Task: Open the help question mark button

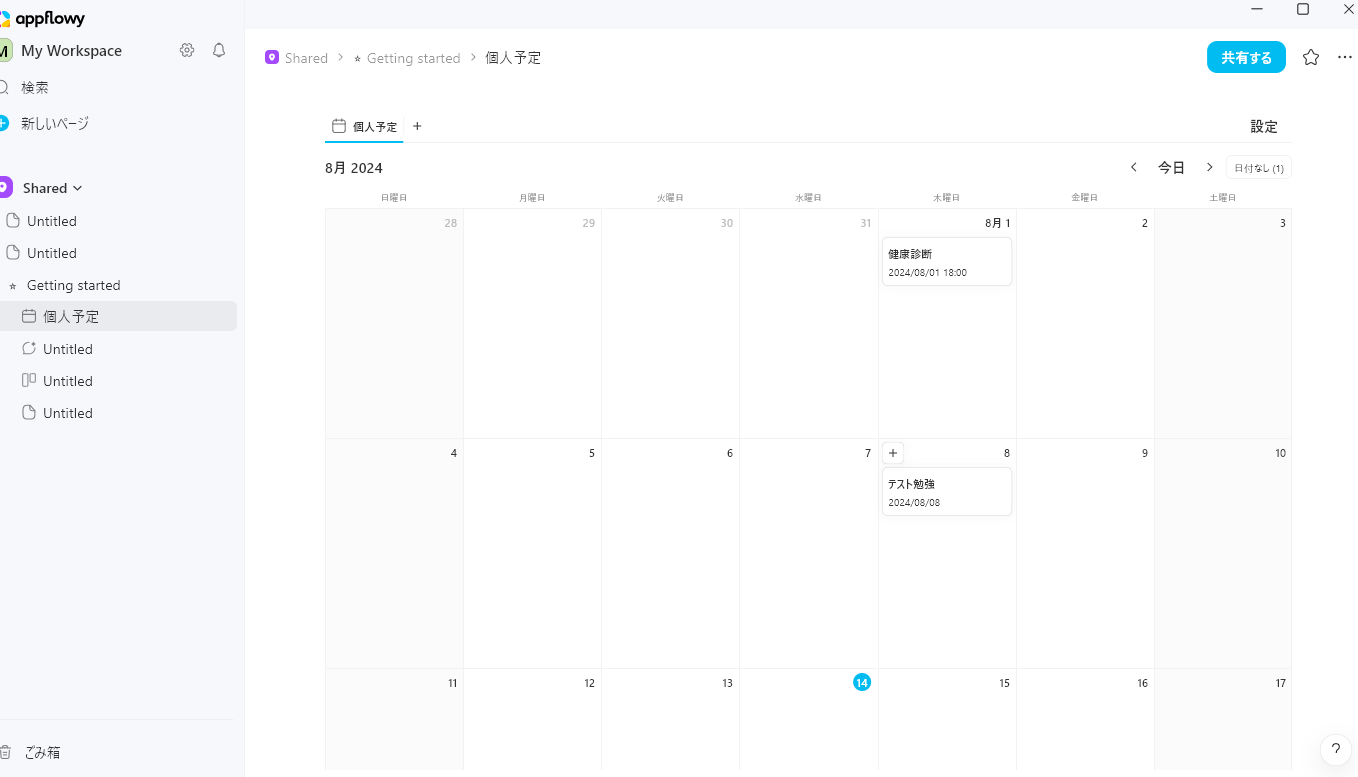Action: (1336, 749)
